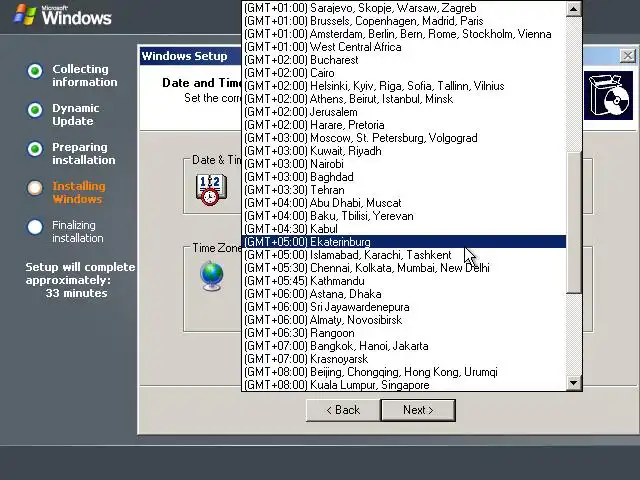Select Baku, Tbilisi, Yerevan time zone
Image resolution: width=640 pixels, height=480 pixels.
tap(404, 216)
